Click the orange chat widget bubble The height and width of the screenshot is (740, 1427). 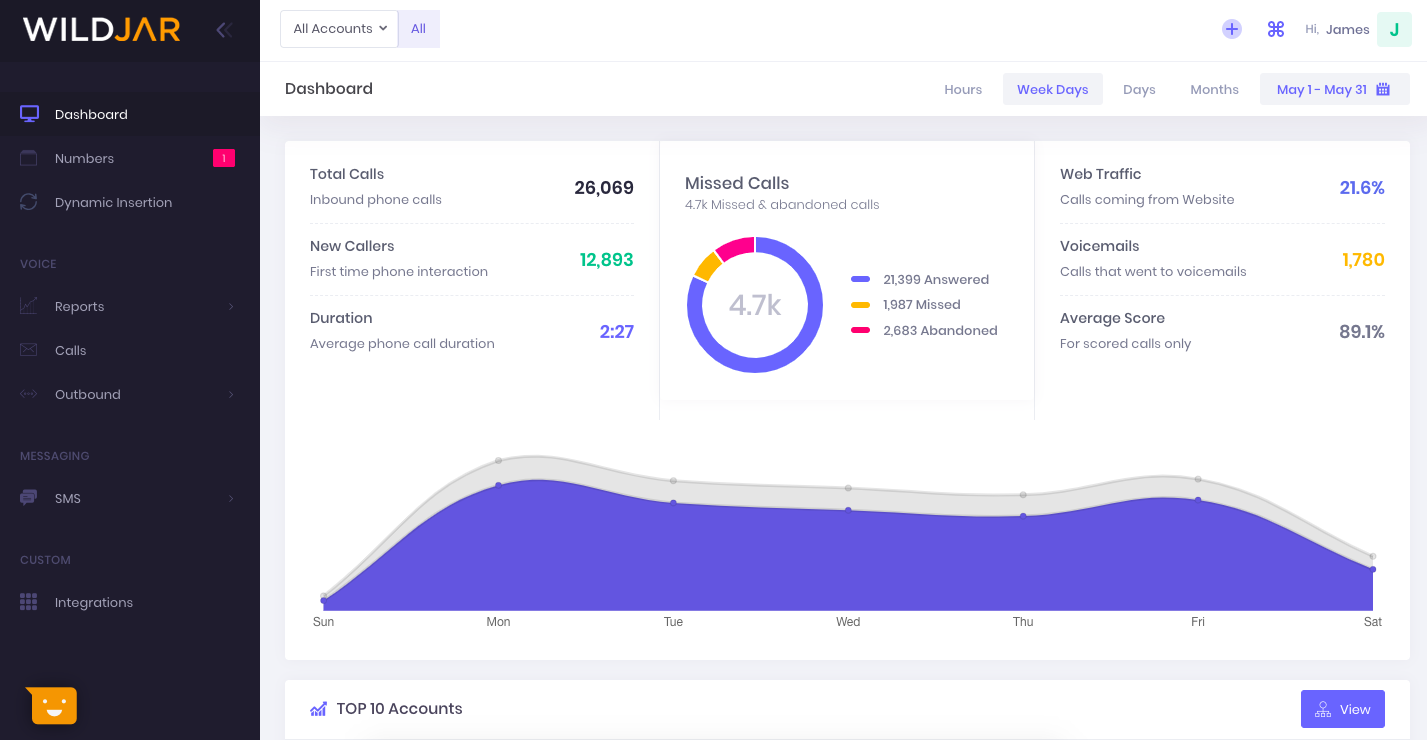click(52, 705)
